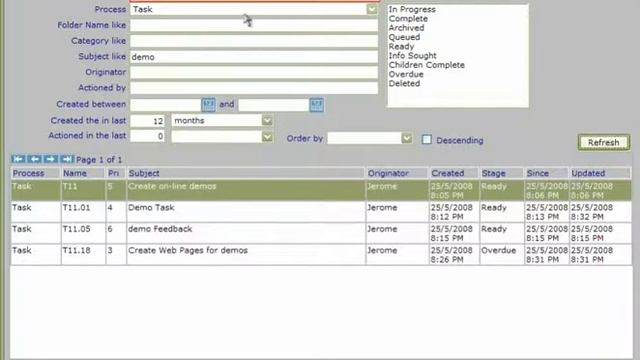
Task: Select the demo Feedback row subject
Action: (160, 229)
